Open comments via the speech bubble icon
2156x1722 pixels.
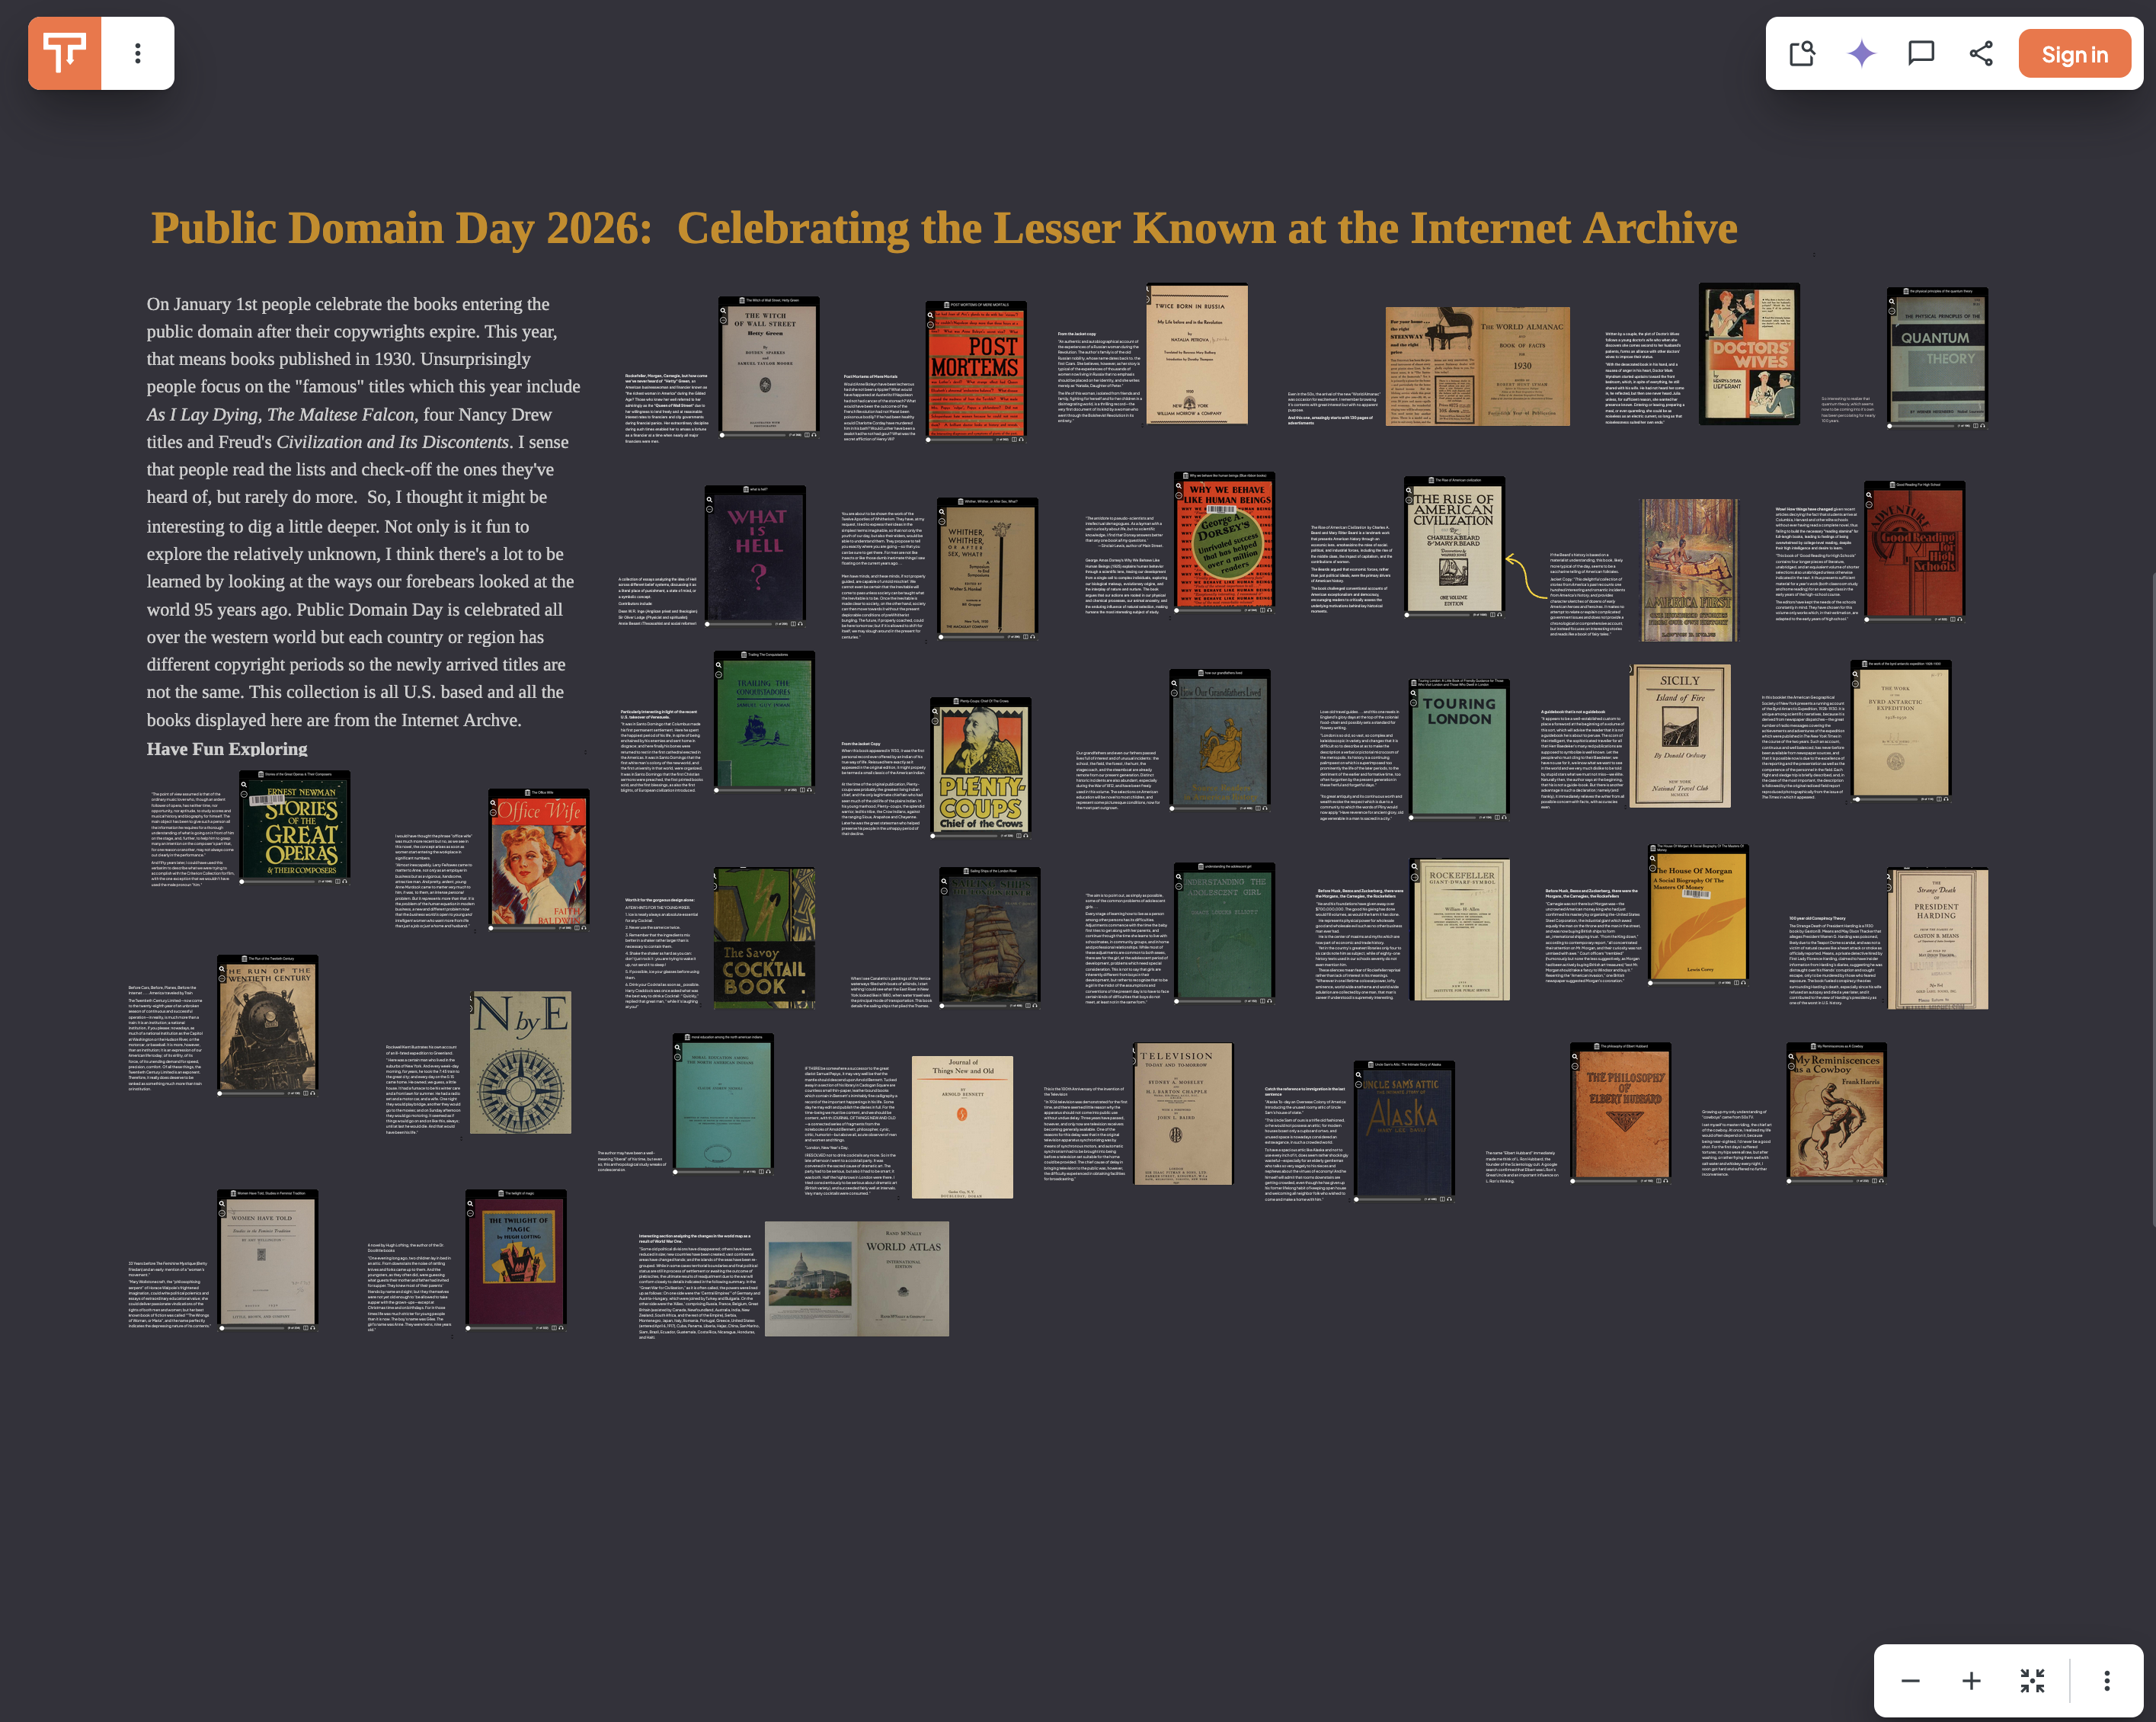[x=1921, y=54]
